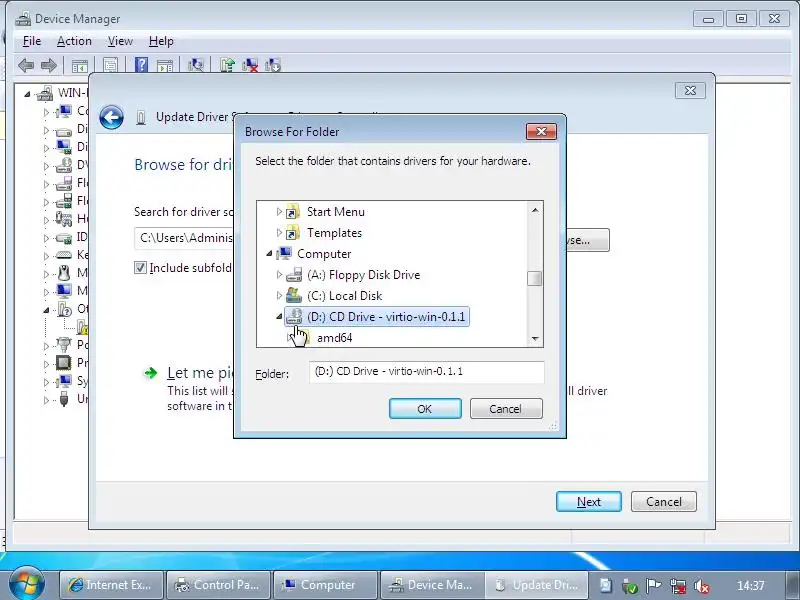Image resolution: width=800 pixels, height=600 pixels.
Task: Click the folder tree scrollbar thumb
Action: click(535, 279)
